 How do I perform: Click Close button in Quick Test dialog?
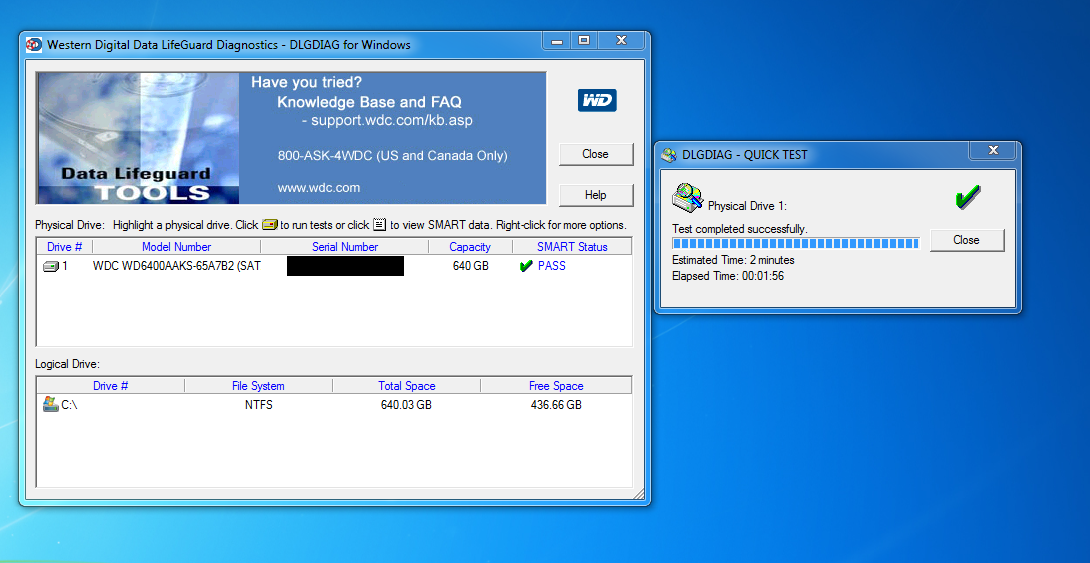coord(966,240)
